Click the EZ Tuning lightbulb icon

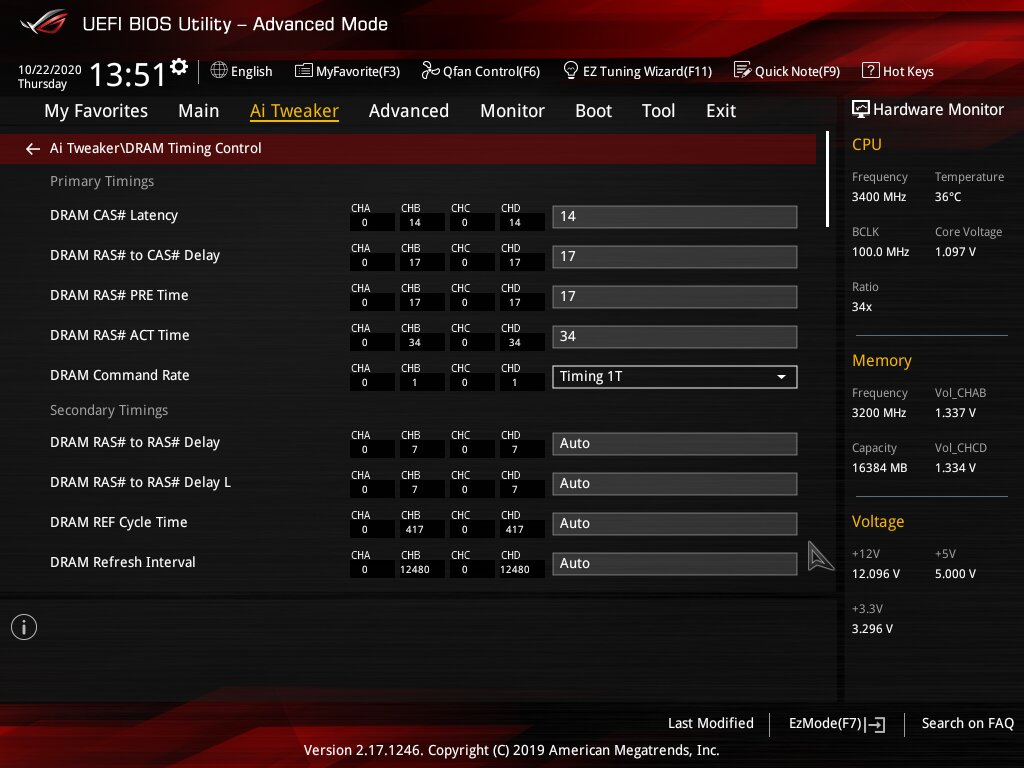coord(570,70)
